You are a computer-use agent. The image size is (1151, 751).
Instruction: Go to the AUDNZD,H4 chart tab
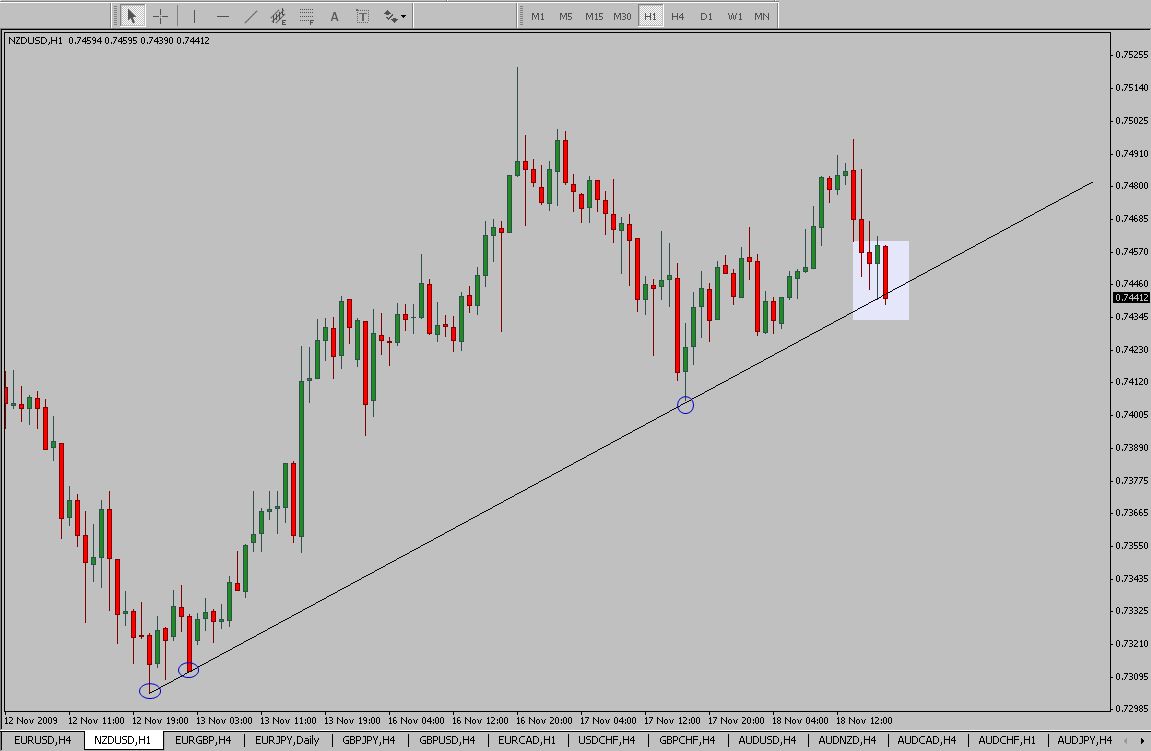coord(847,740)
